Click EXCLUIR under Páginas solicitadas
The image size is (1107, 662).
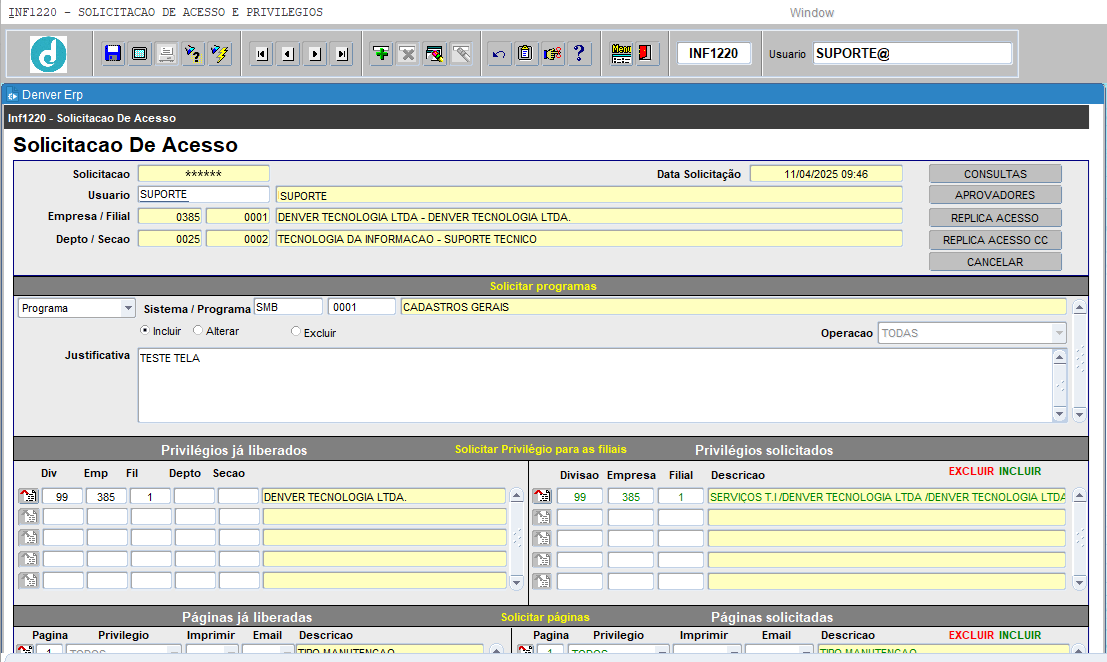(971, 635)
